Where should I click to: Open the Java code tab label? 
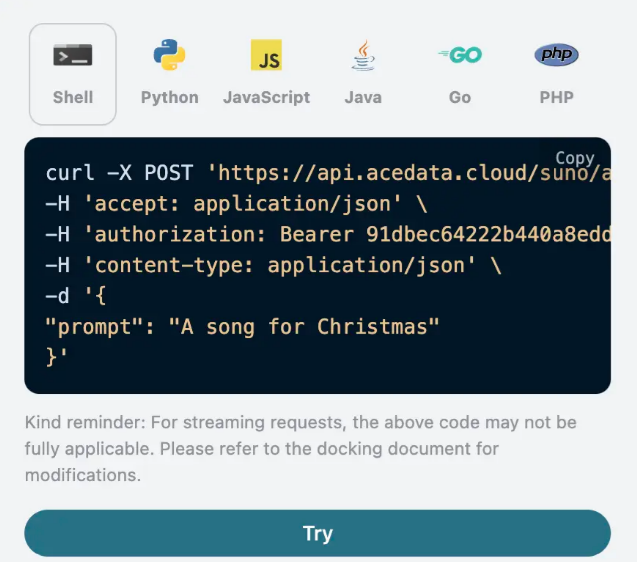[x=363, y=98]
